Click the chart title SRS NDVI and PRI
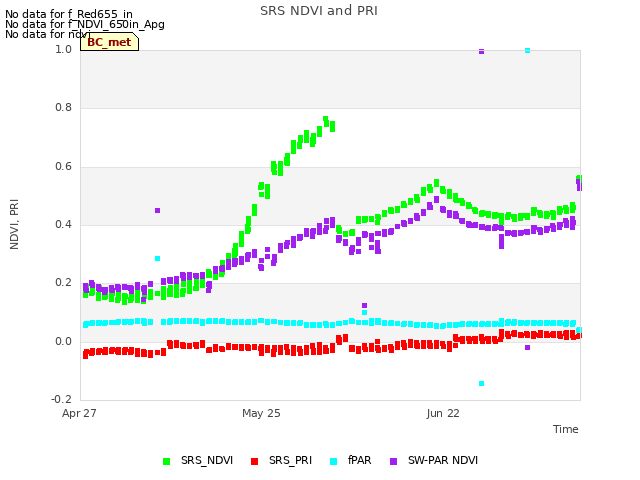Screen dimensions: 640x480 (x=319, y=11)
